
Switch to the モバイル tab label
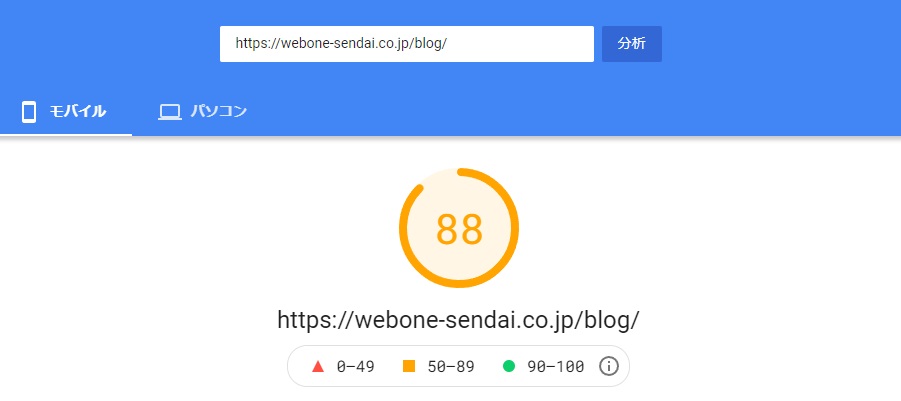pyautogui.click(x=78, y=111)
